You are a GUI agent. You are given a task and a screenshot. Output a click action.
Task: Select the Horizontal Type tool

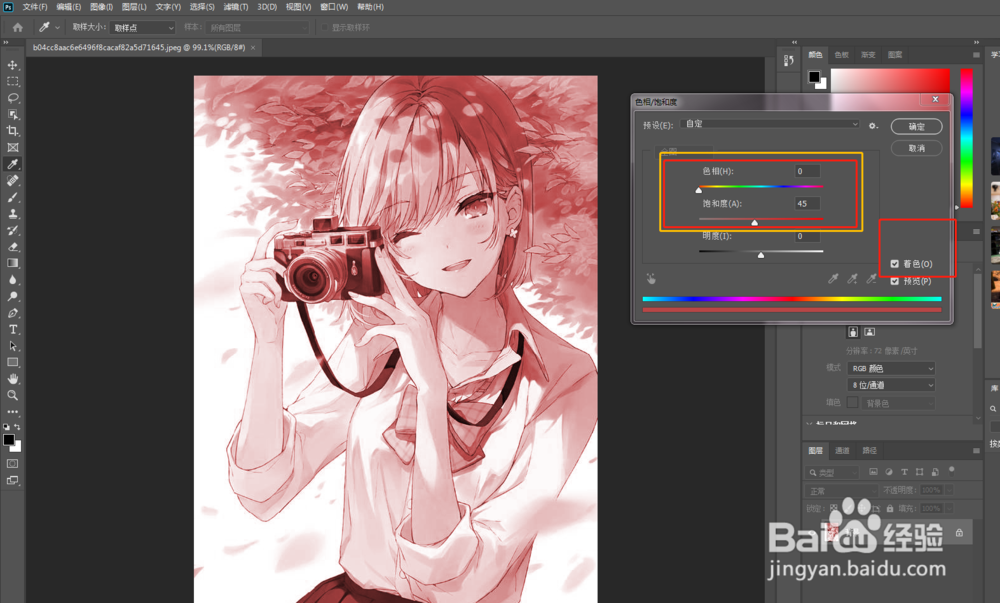click(13, 330)
